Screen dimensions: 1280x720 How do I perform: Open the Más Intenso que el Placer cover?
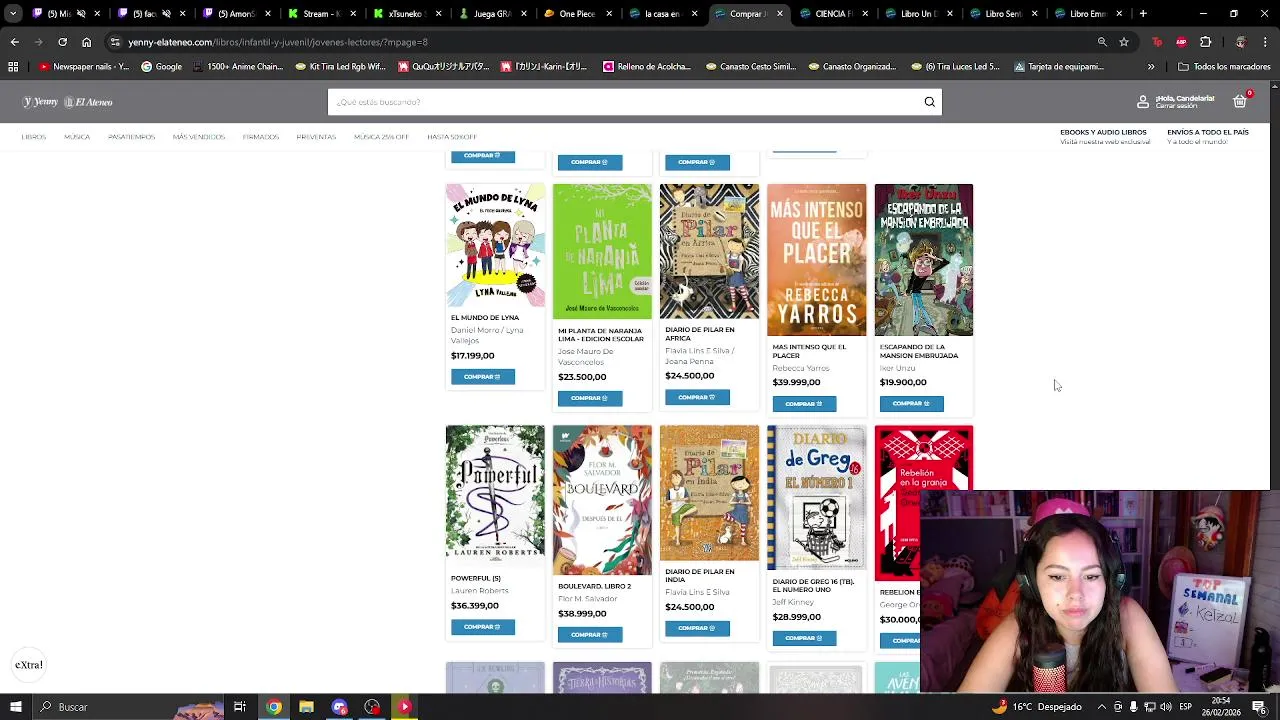(x=816, y=260)
